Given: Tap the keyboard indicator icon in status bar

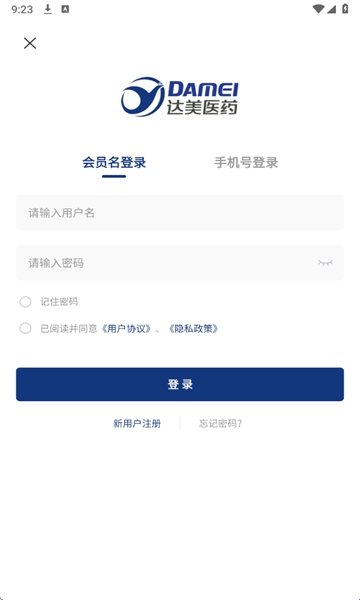Looking at the screenshot, I should click(65, 9).
